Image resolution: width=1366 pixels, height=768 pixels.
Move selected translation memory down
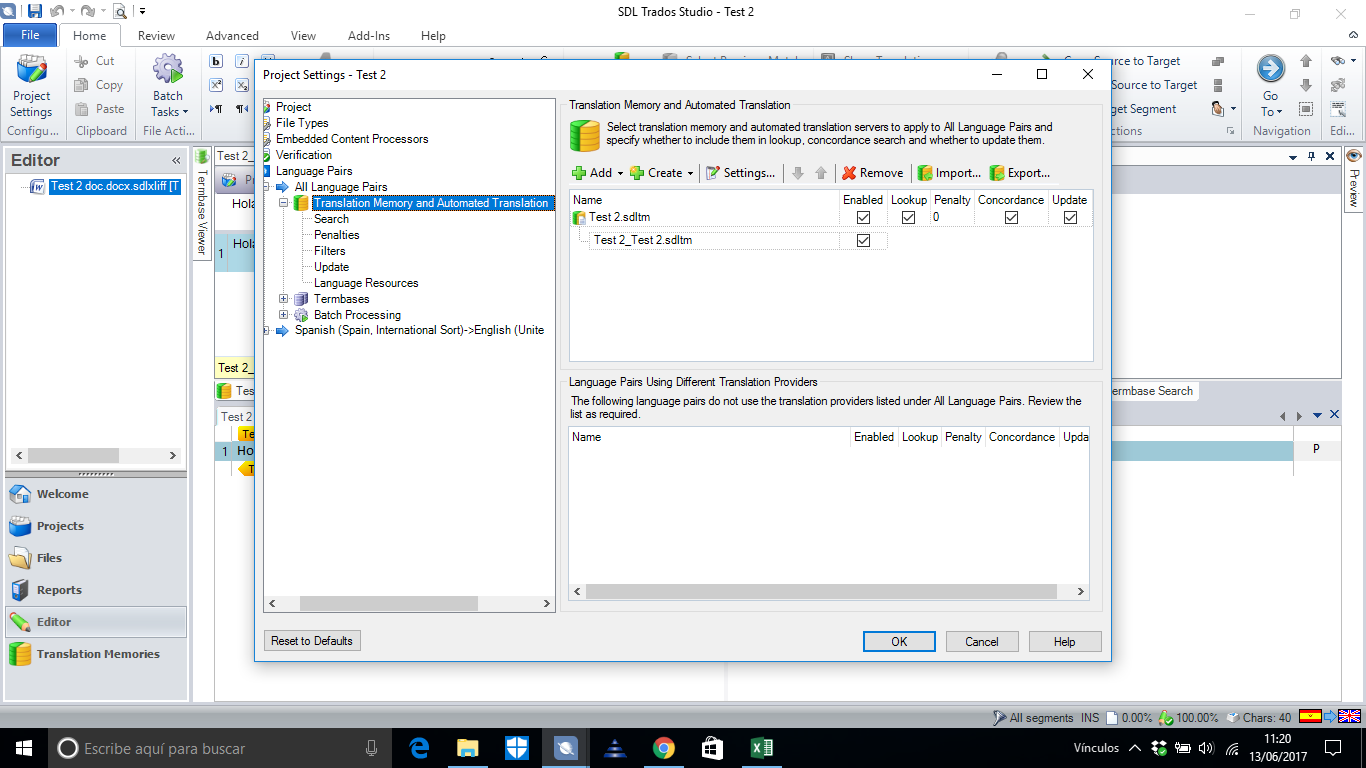(x=798, y=173)
